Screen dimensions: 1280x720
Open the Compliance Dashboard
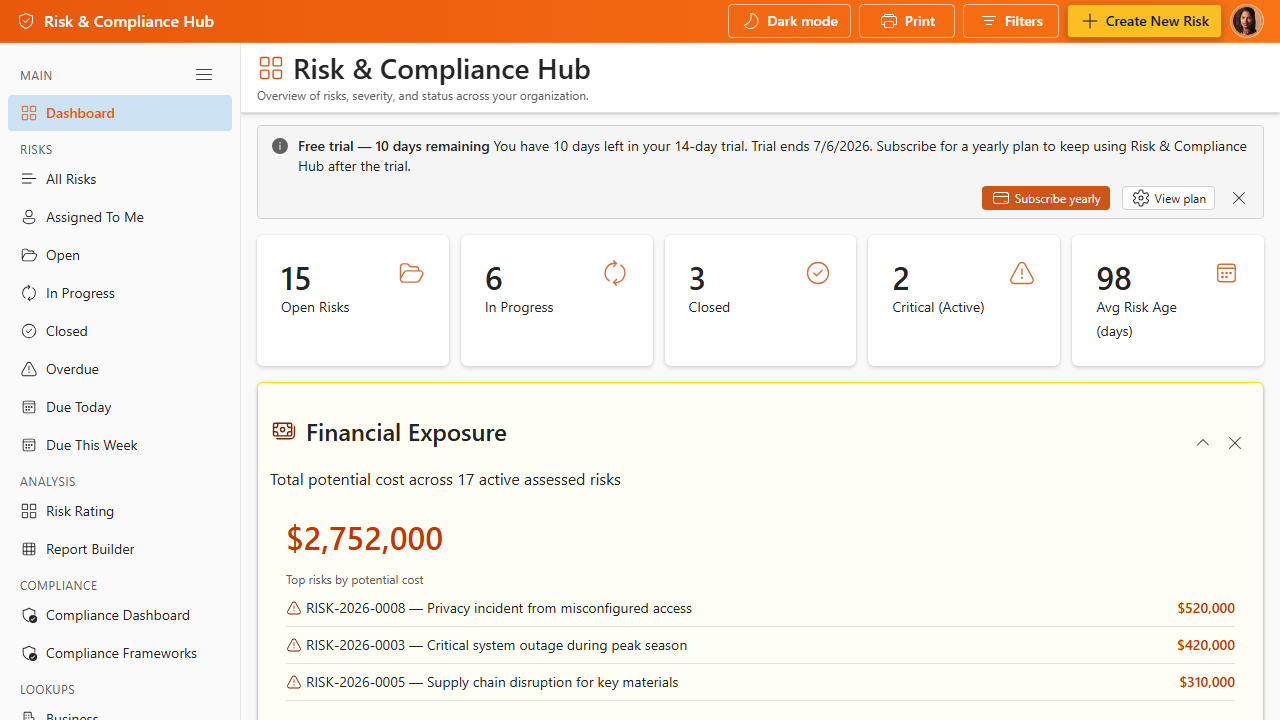(120, 615)
